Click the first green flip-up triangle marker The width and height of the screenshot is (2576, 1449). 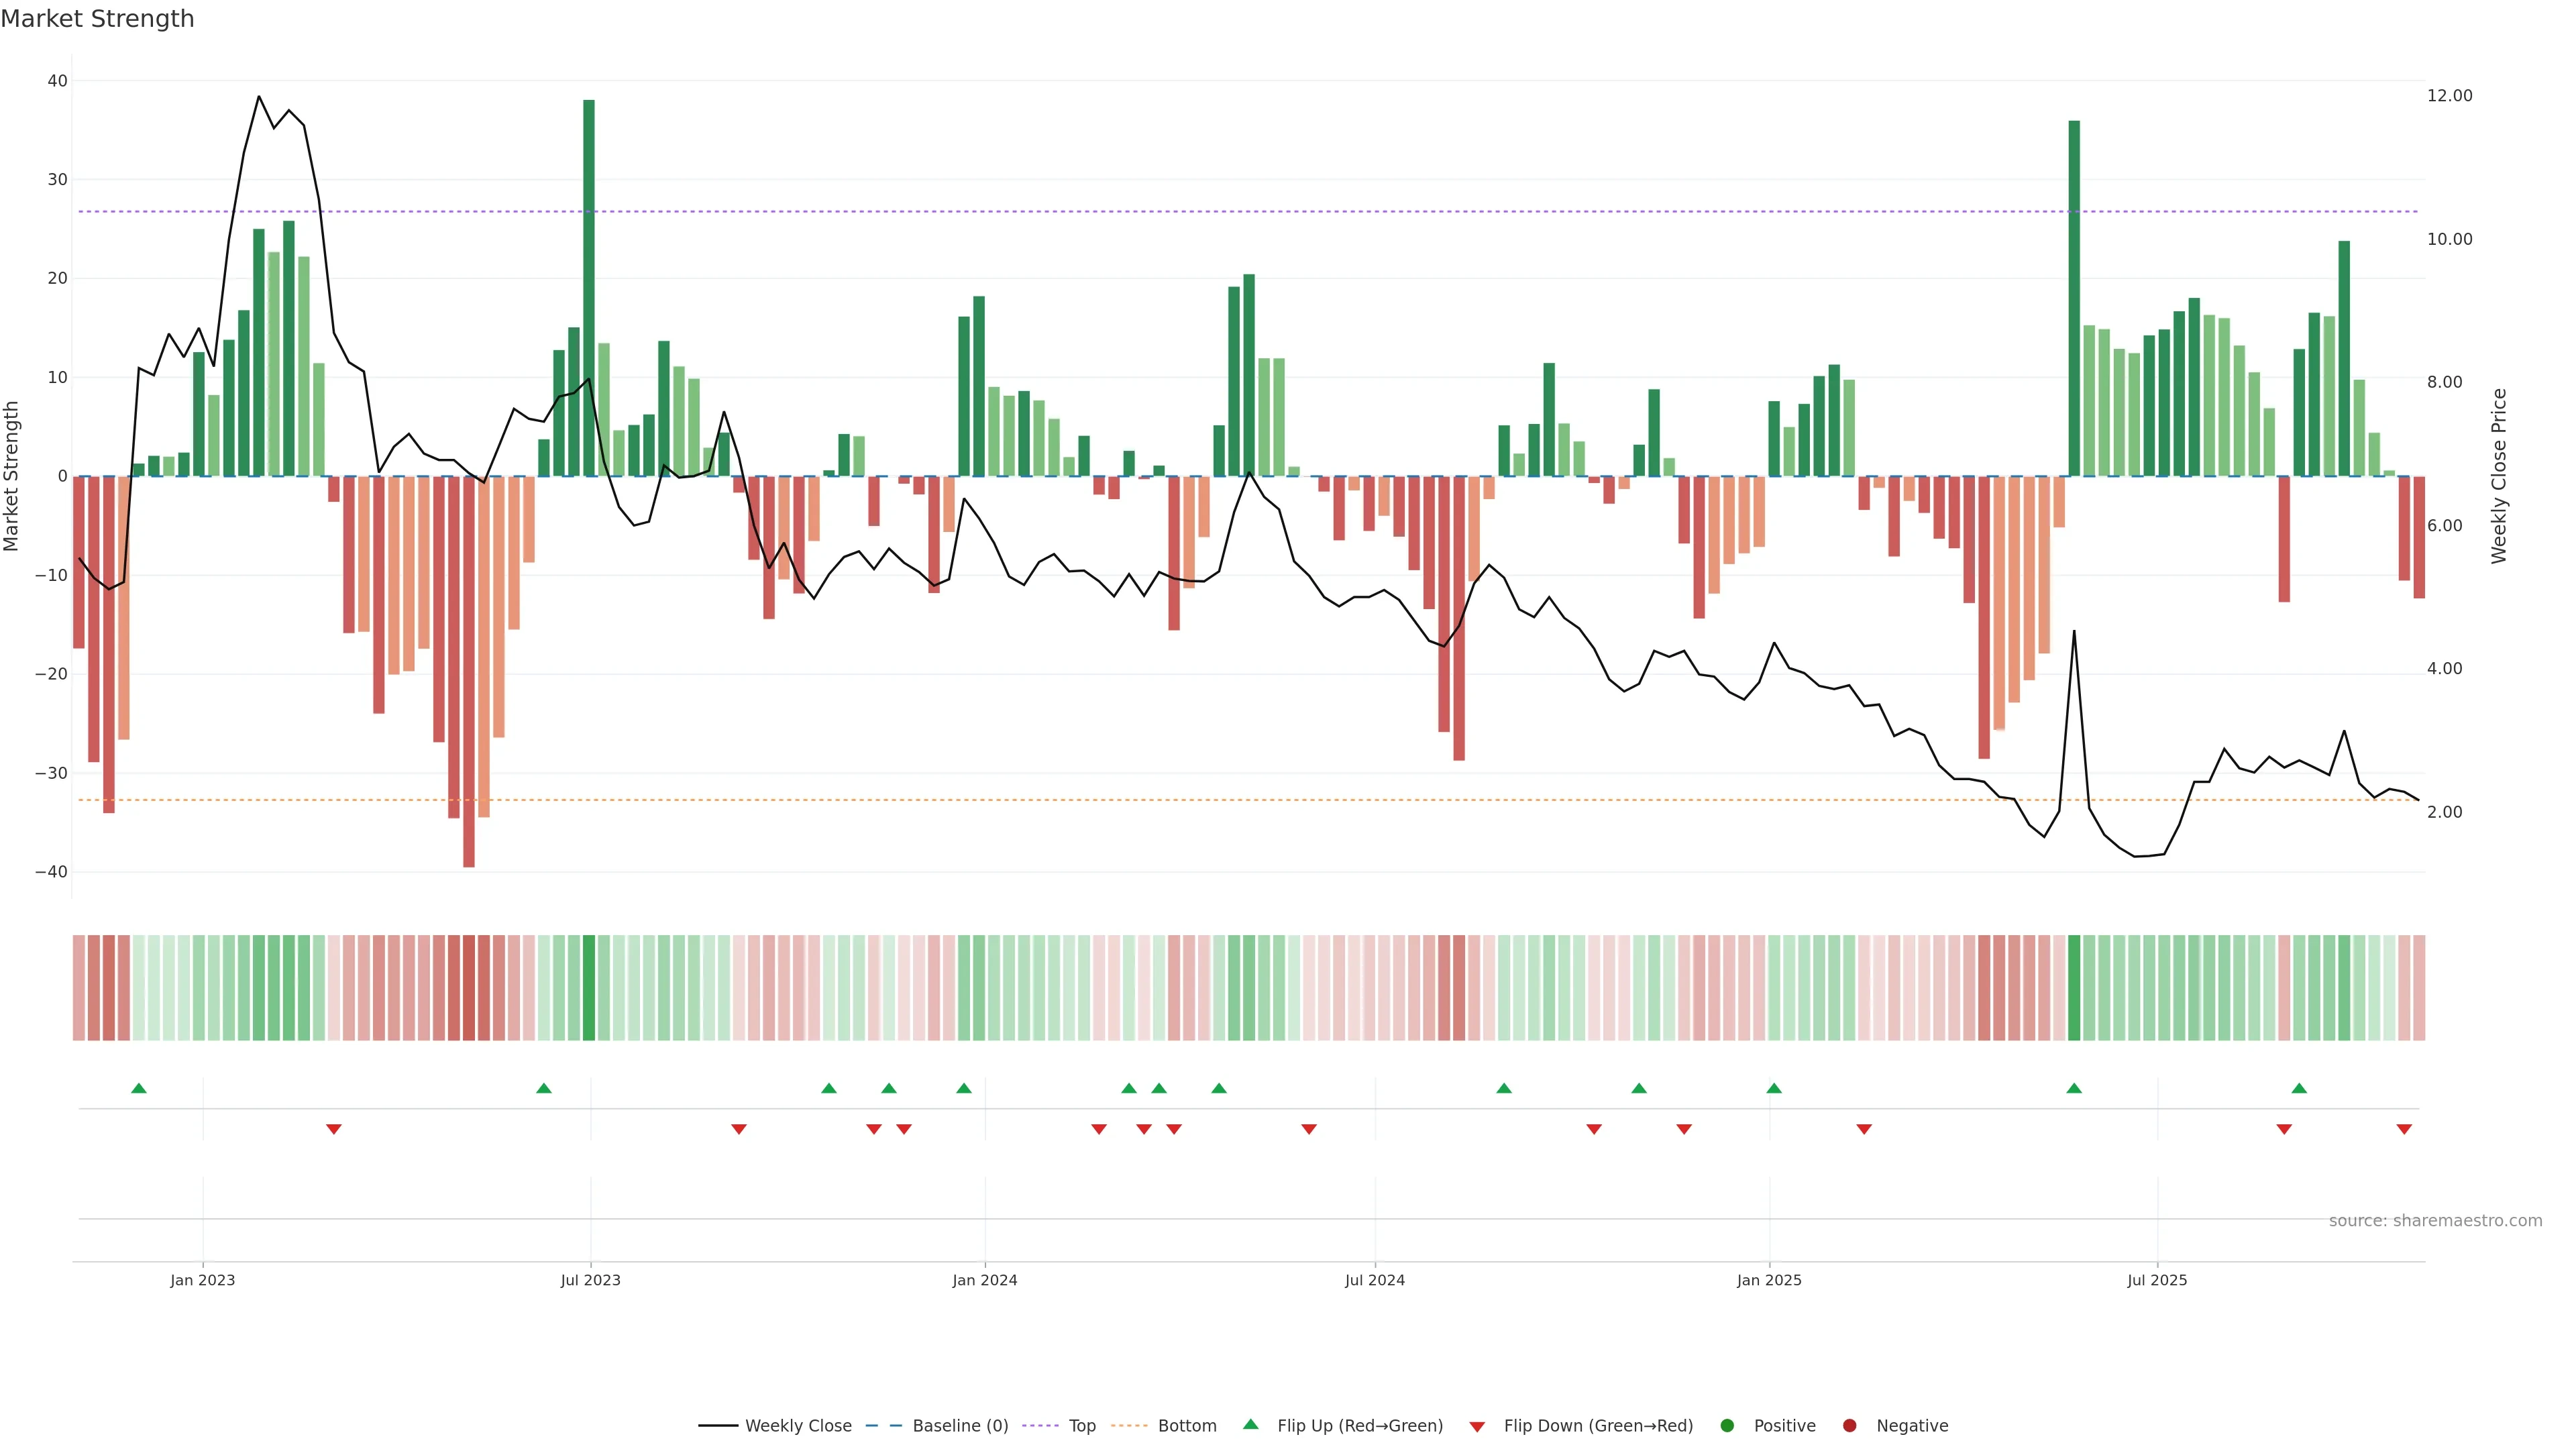[139, 1088]
